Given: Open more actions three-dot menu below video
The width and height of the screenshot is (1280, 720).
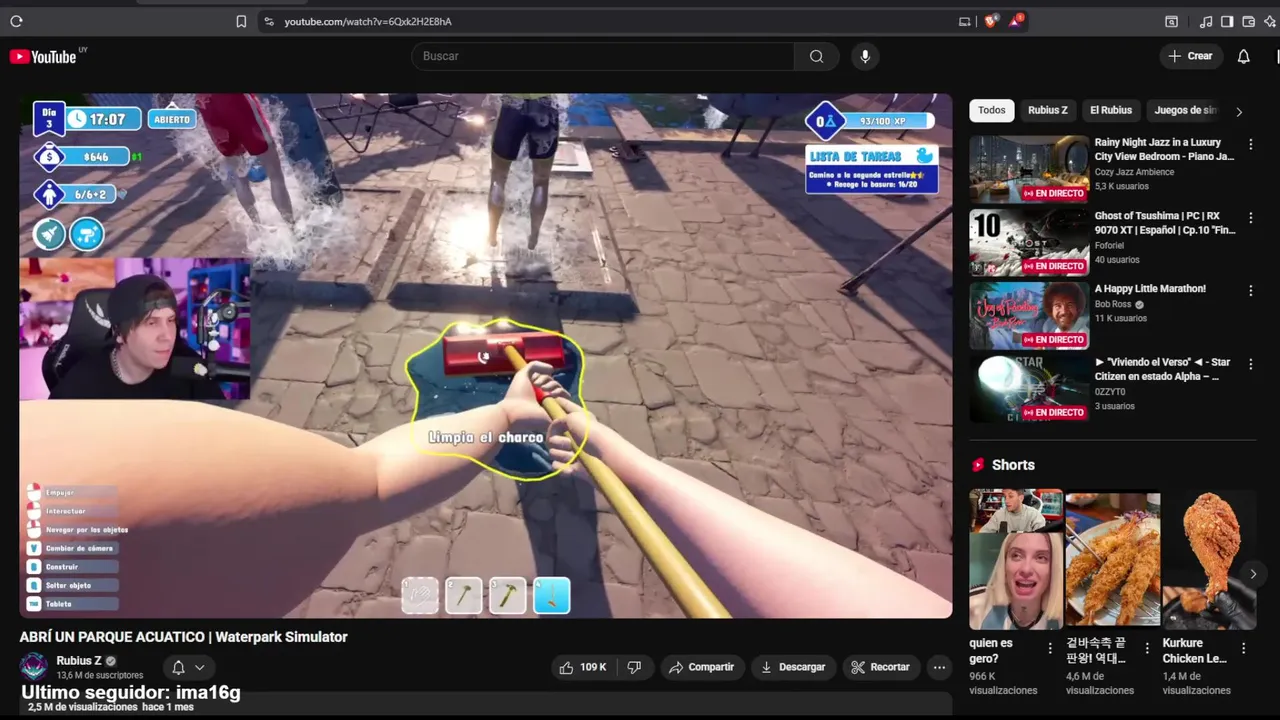Looking at the screenshot, I should tap(939, 667).
